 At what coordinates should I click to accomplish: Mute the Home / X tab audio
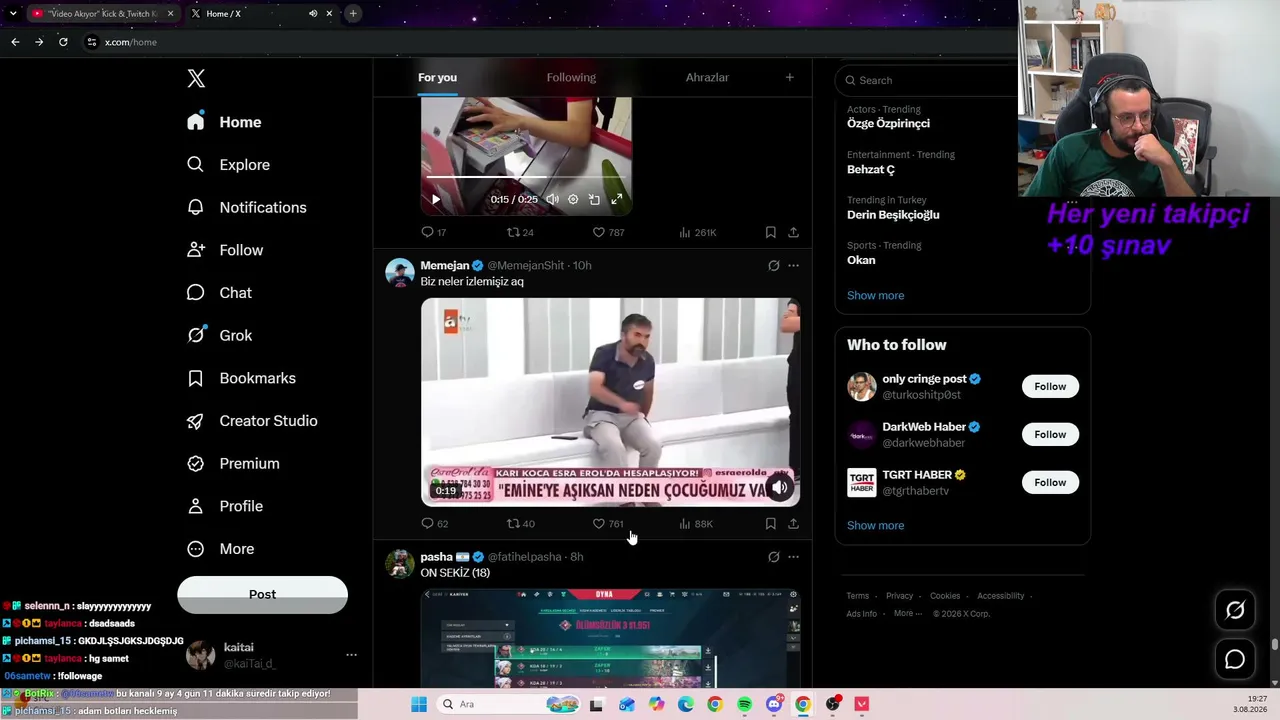(x=313, y=13)
